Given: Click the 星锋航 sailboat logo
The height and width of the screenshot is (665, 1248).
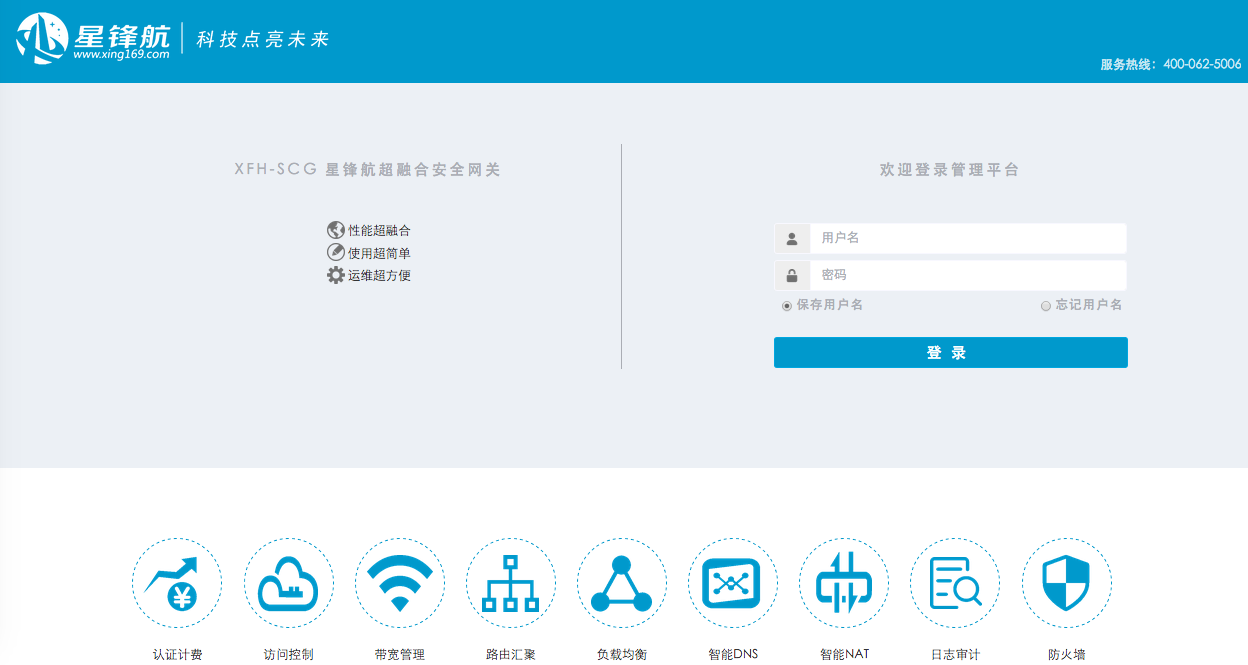Looking at the screenshot, I should point(42,38).
